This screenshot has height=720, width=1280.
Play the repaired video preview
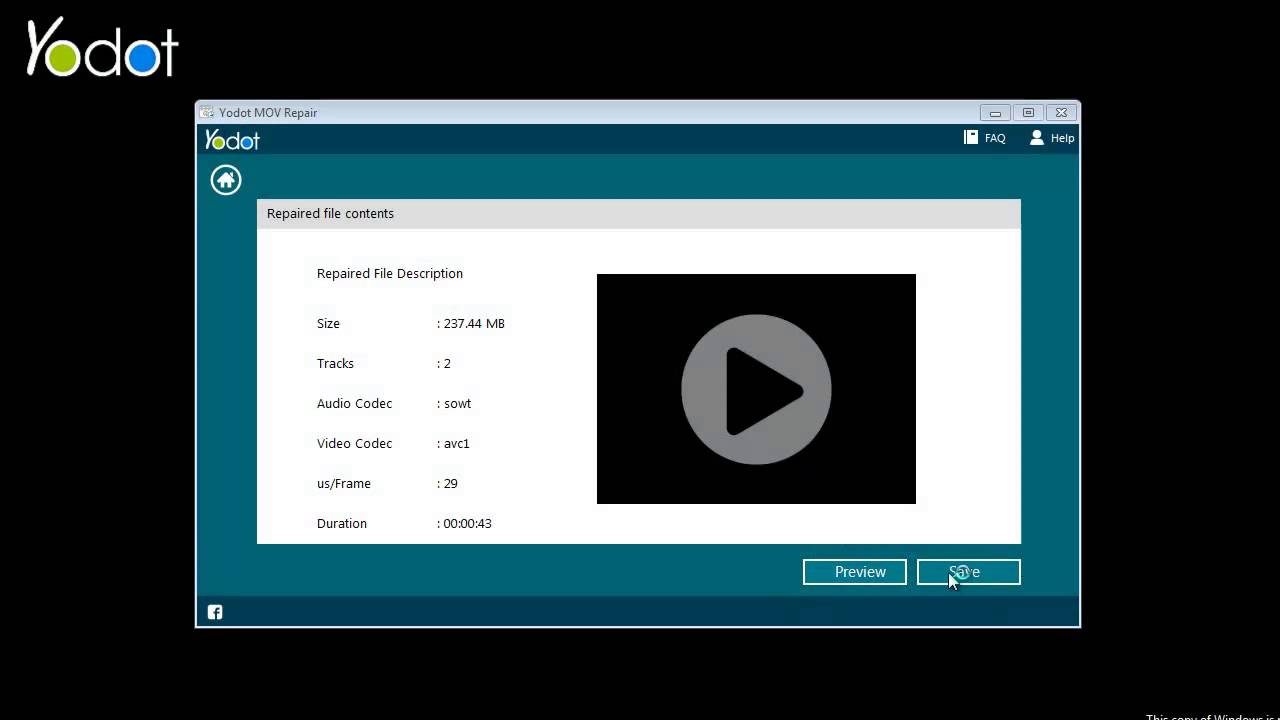point(756,389)
